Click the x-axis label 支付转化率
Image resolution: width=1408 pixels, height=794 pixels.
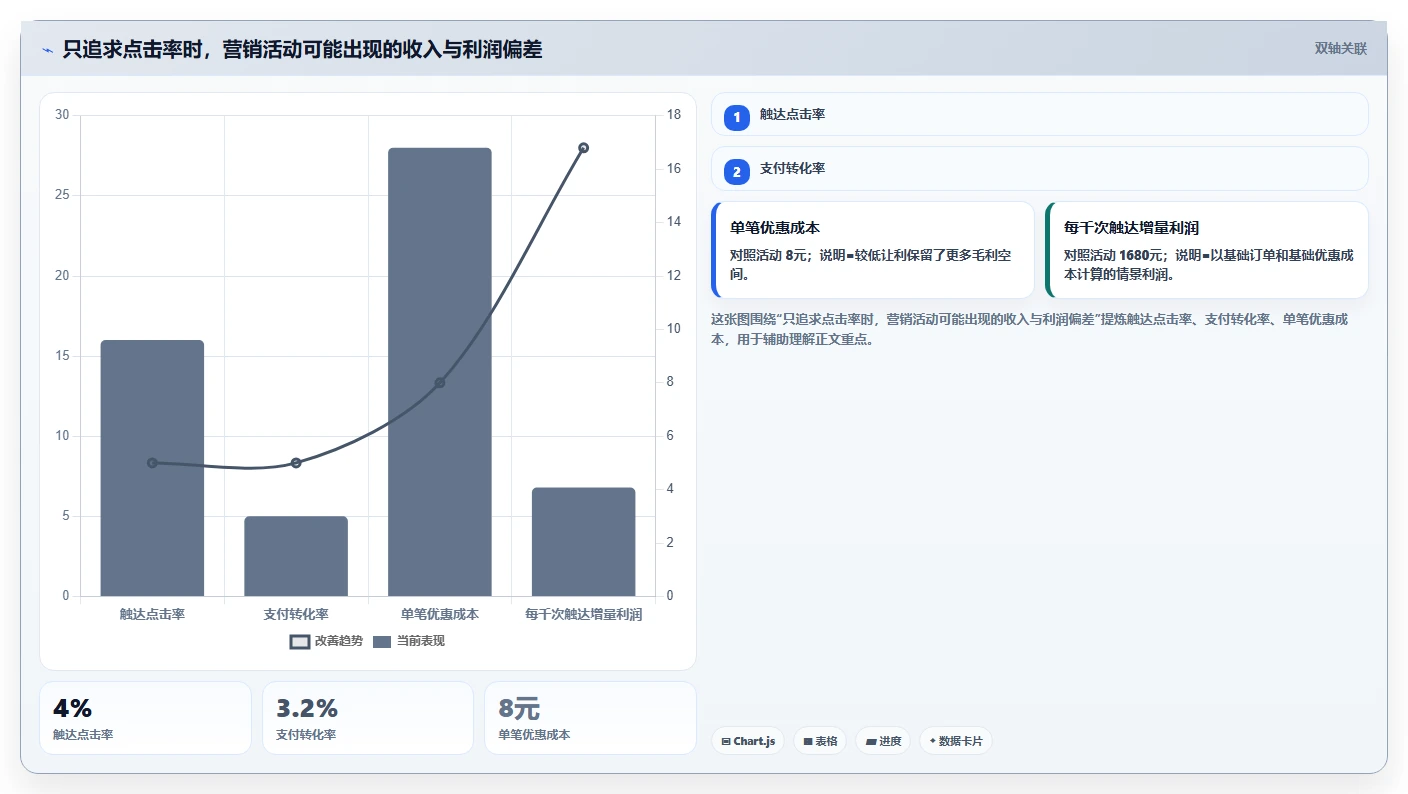pos(296,614)
